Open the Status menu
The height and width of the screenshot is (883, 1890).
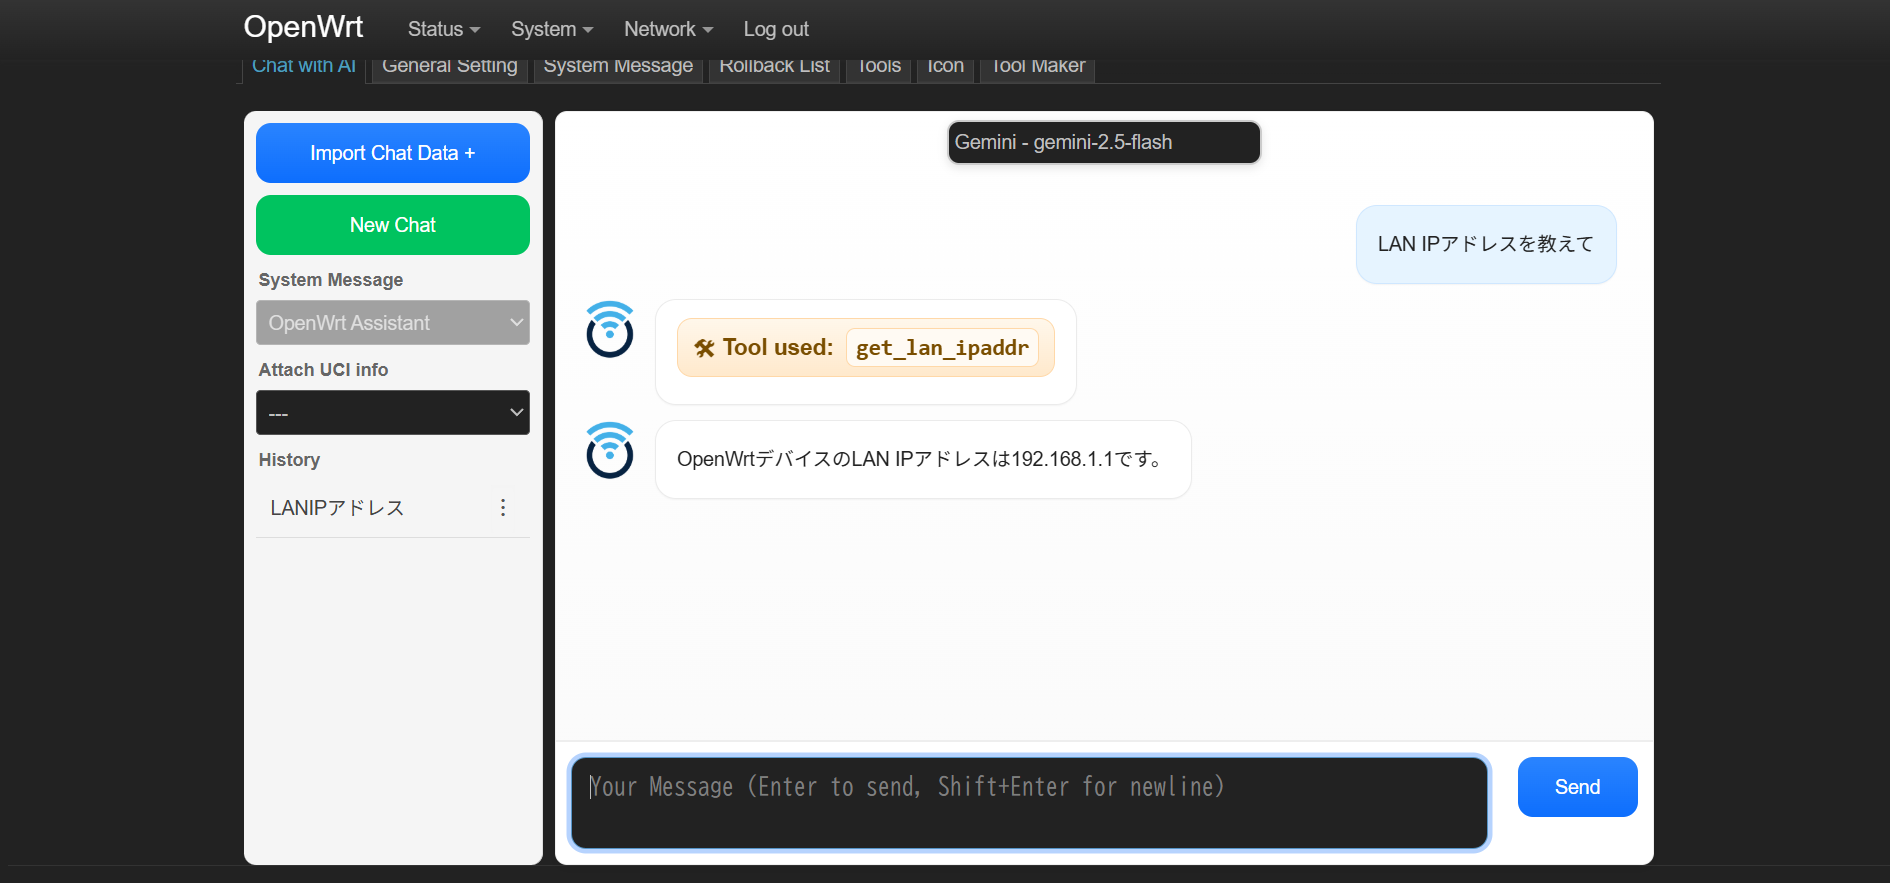point(443,29)
